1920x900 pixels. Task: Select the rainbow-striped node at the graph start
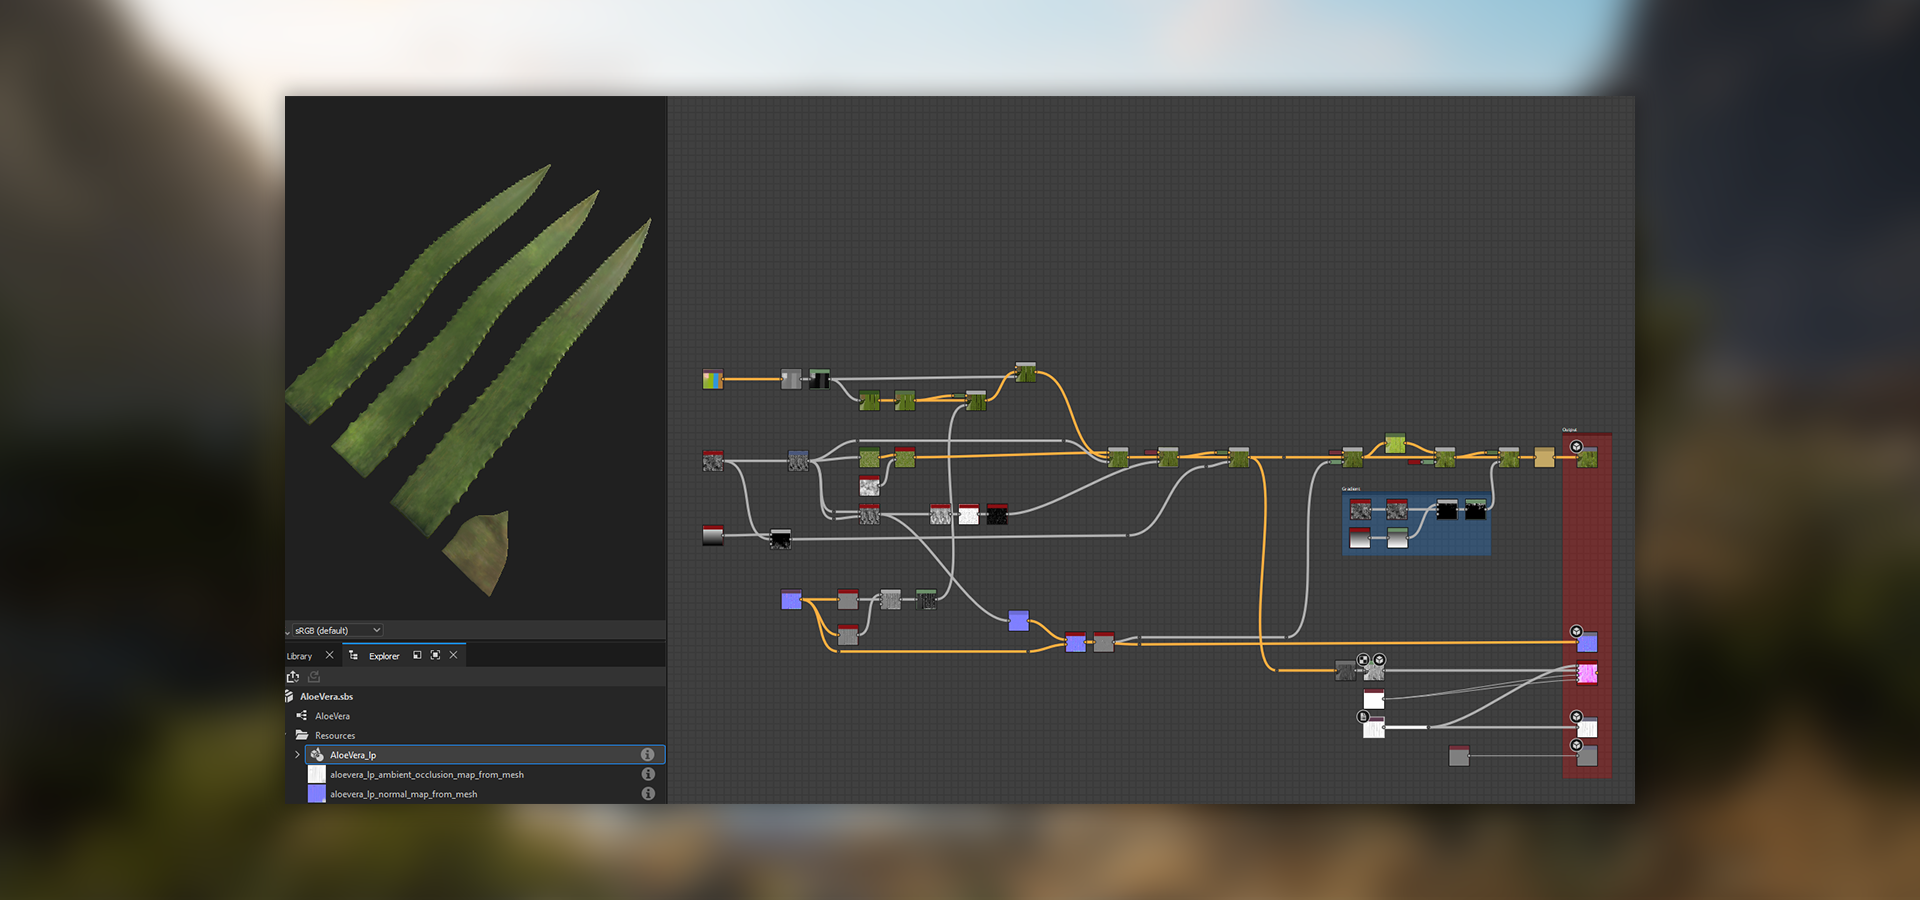pos(713,379)
